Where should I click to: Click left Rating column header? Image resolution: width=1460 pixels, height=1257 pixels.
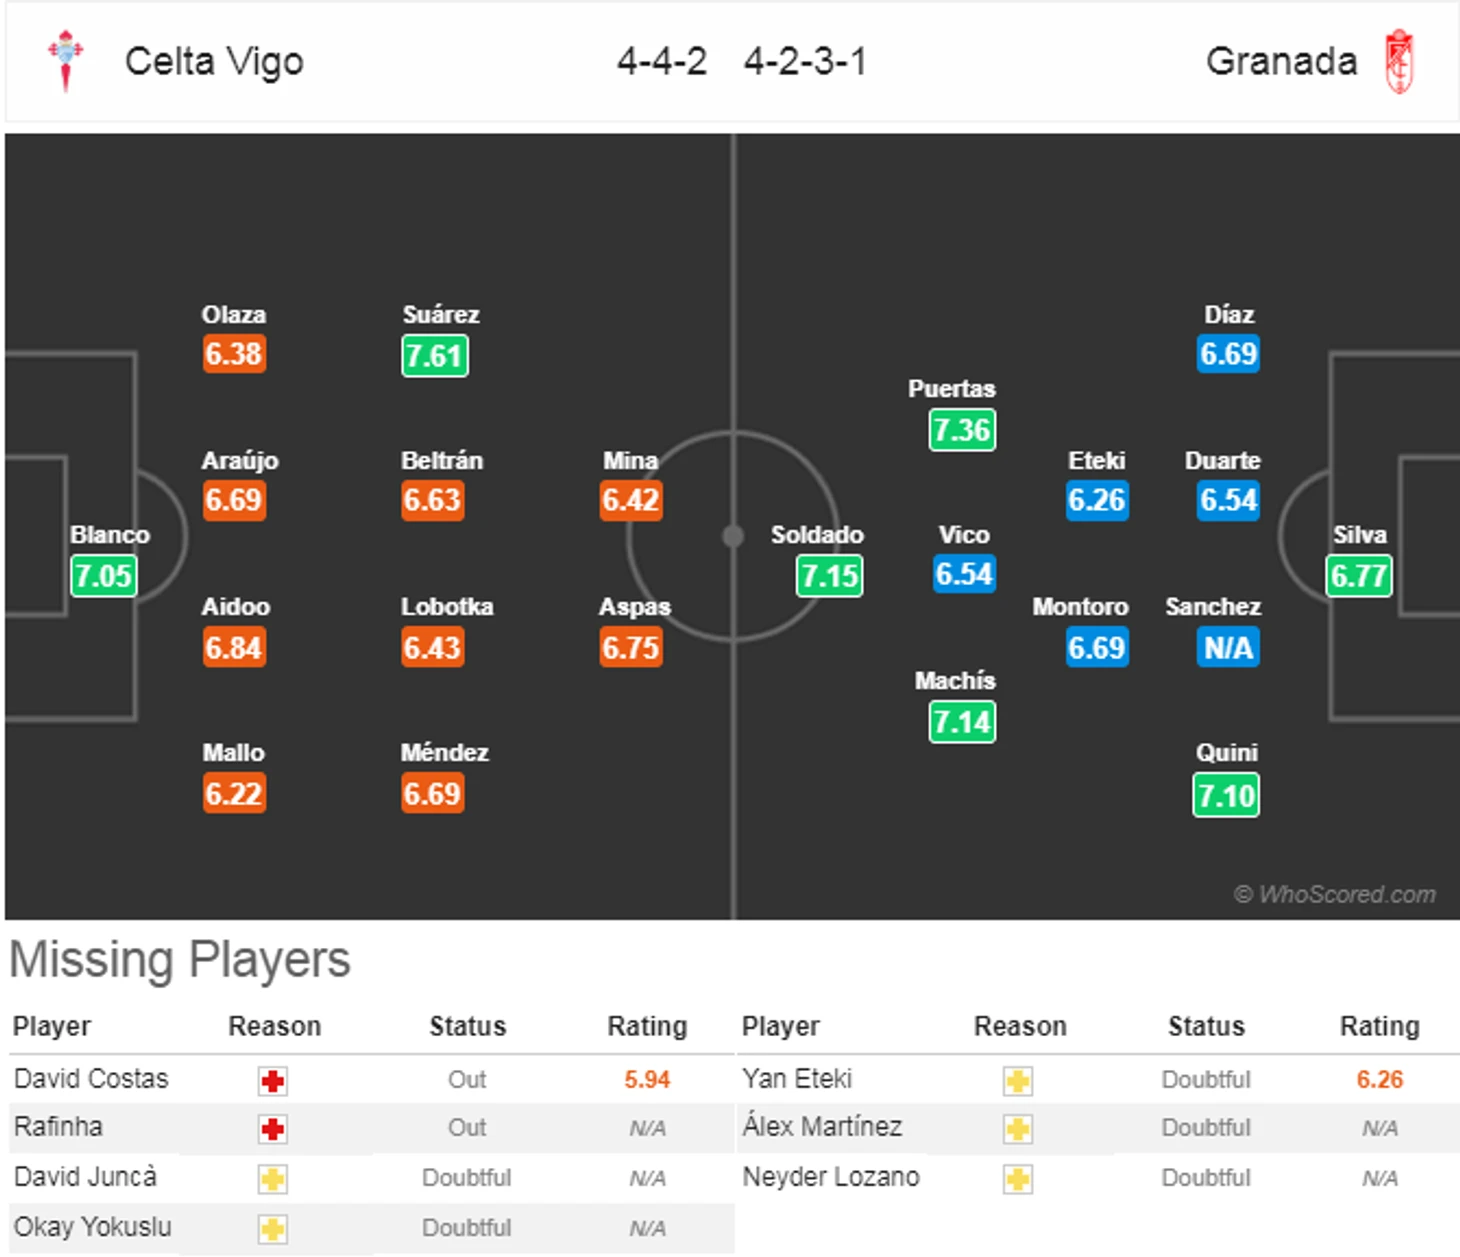[647, 1026]
